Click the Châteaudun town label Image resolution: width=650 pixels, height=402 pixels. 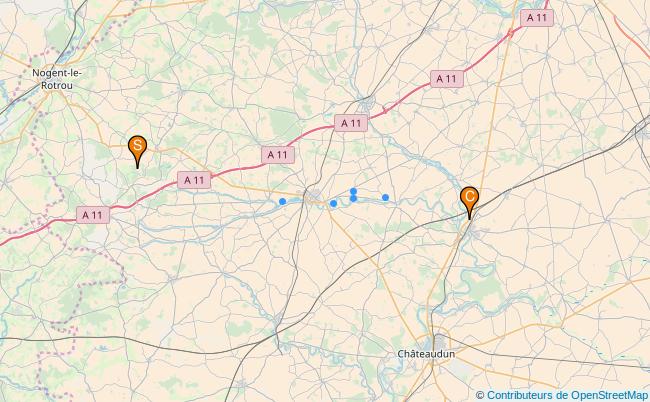click(426, 354)
